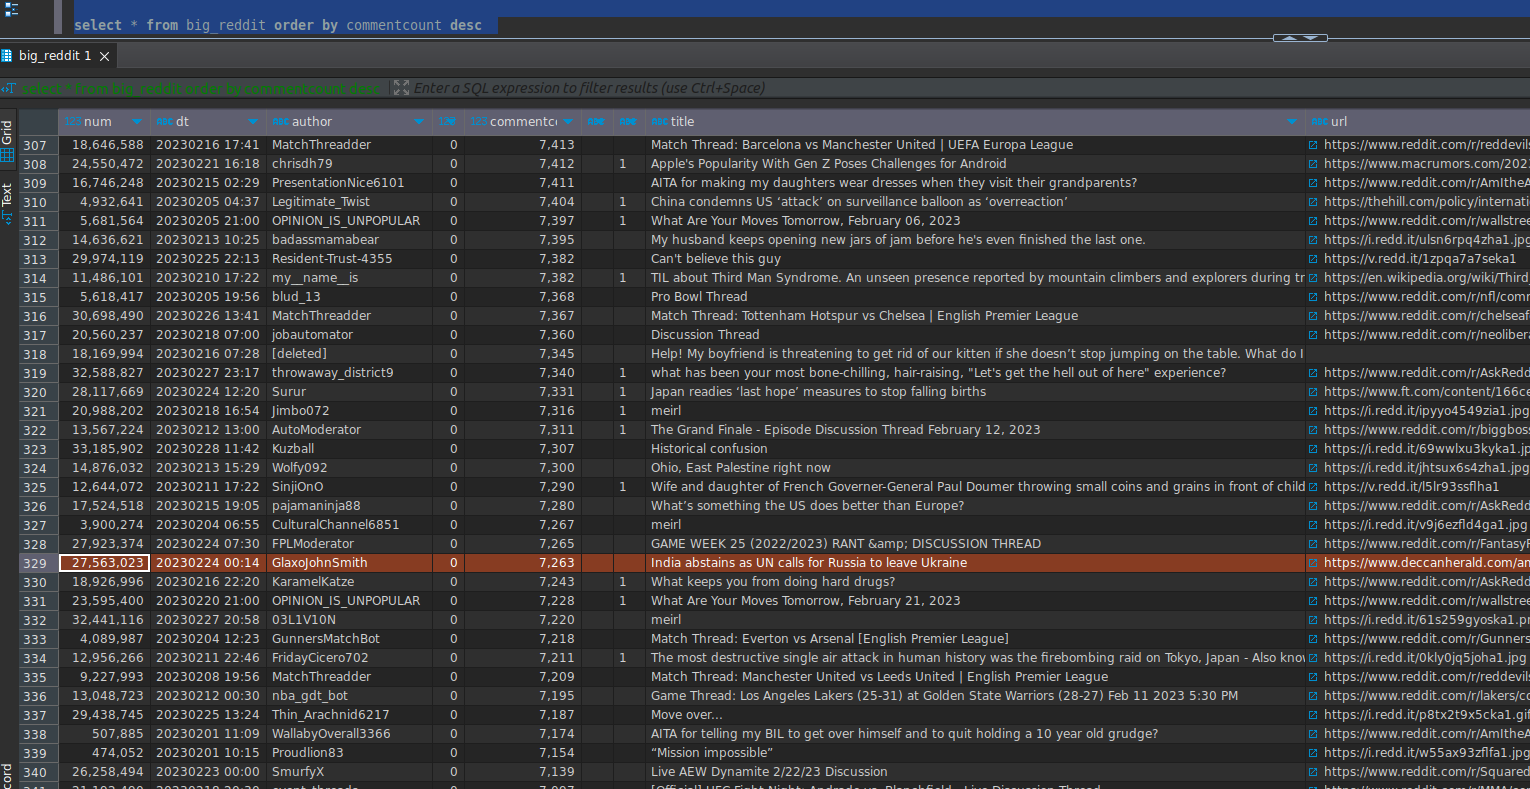Image resolution: width=1530 pixels, height=789 pixels.
Task: Open link icon for row 316 chelsea url
Action: 1313,316
